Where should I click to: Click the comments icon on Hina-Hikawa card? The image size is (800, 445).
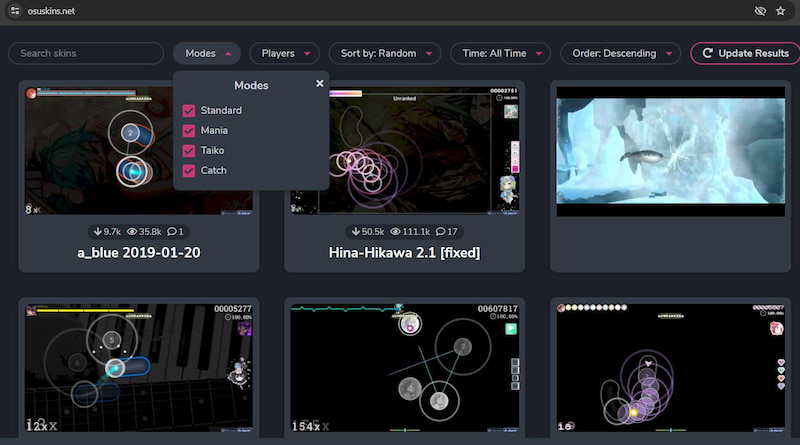[x=440, y=232]
